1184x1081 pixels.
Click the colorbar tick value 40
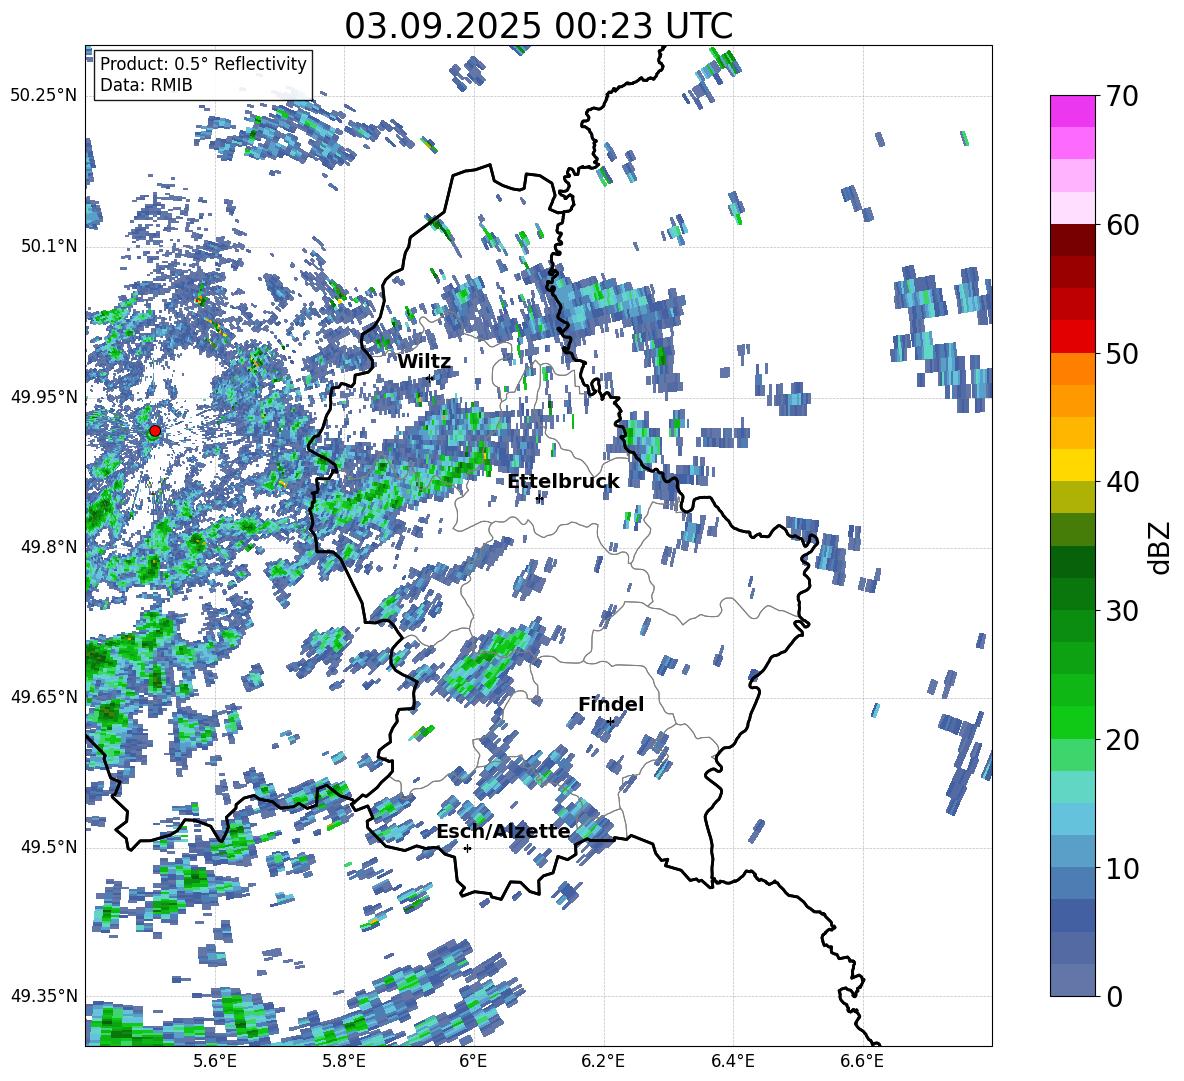1122,482
